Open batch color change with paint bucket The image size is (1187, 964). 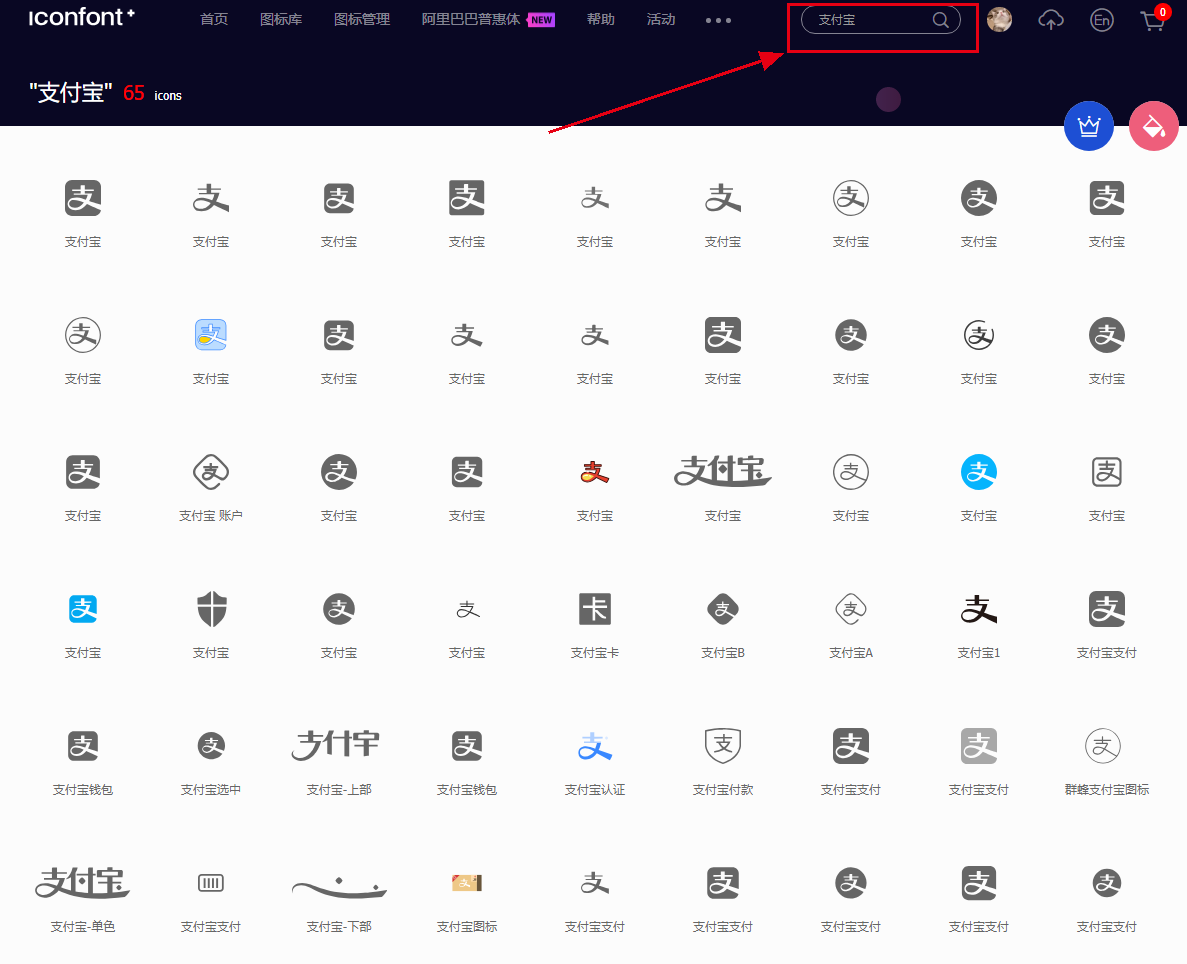click(x=1153, y=126)
